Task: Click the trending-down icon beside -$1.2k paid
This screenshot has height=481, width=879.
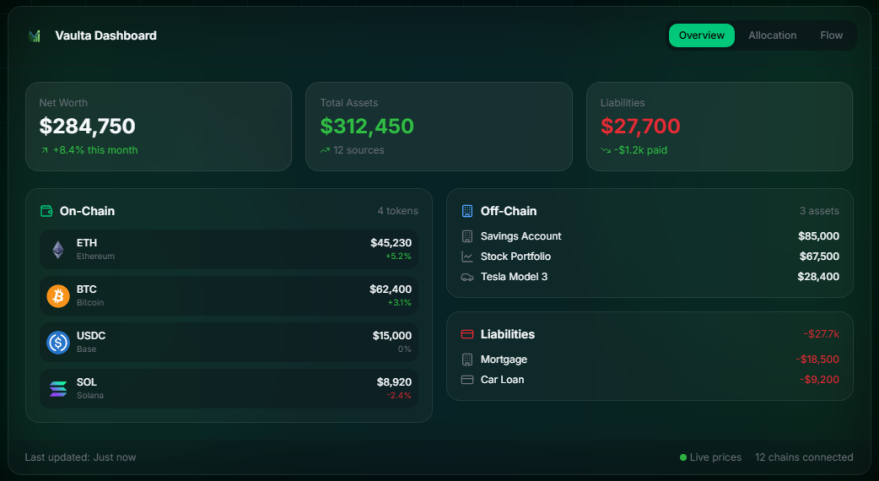Action: tap(605, 150)
